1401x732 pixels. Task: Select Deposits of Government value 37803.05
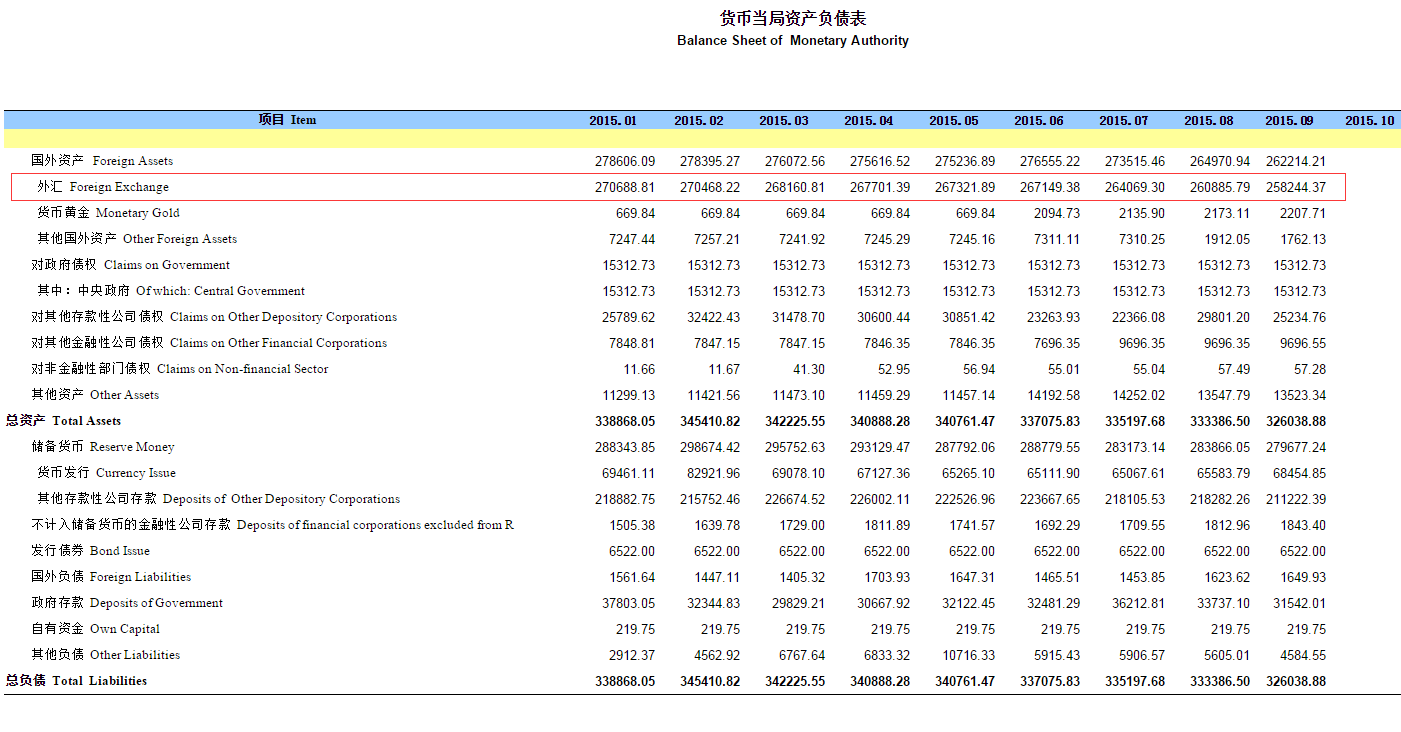[x=628, y=603]
